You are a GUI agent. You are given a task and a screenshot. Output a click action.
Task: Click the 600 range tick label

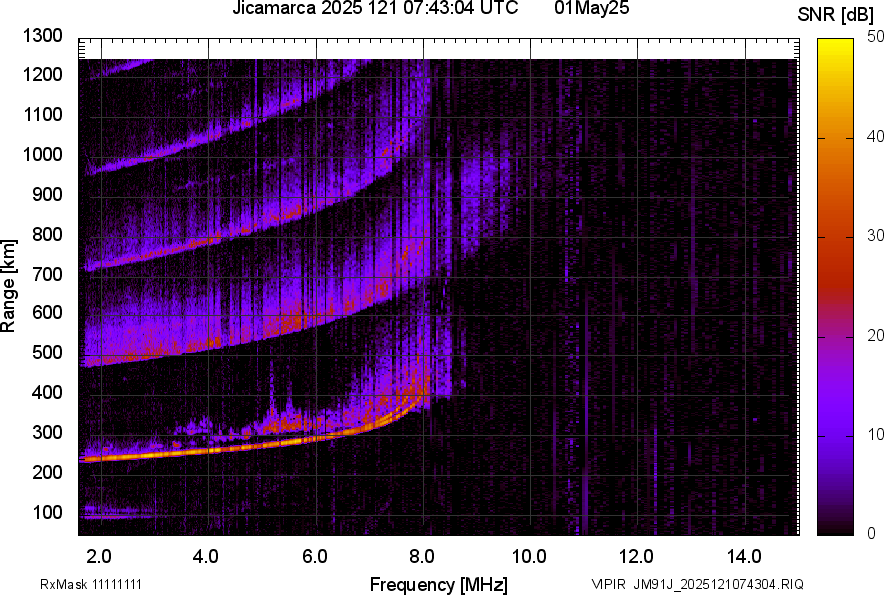pos(48,313)
